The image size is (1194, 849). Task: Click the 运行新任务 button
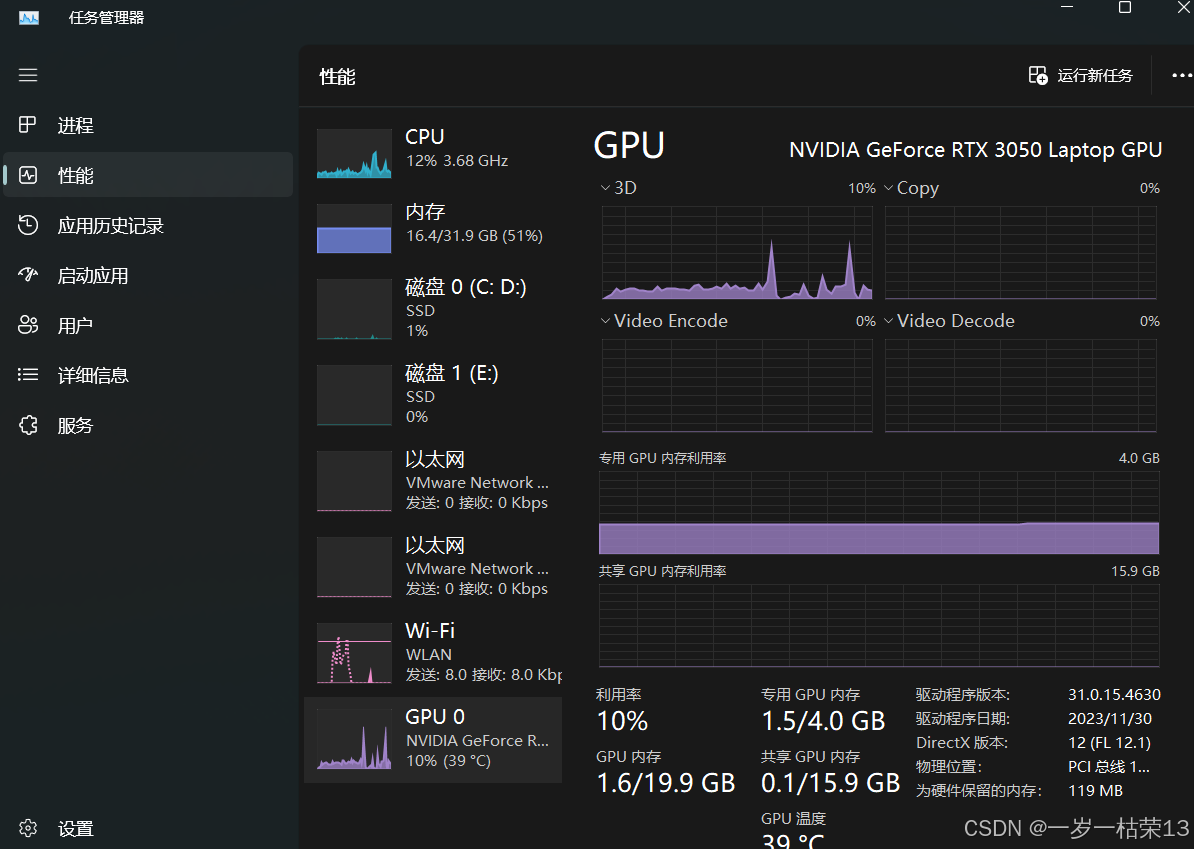tap(1081, 75)
